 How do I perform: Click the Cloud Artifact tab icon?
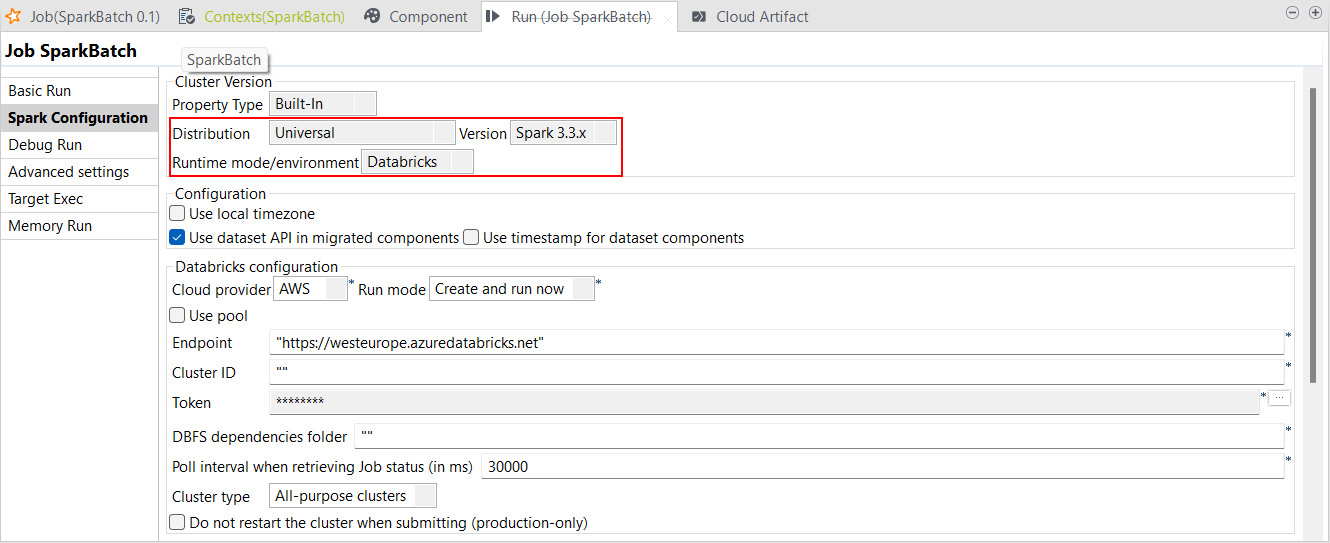point(699,17)
